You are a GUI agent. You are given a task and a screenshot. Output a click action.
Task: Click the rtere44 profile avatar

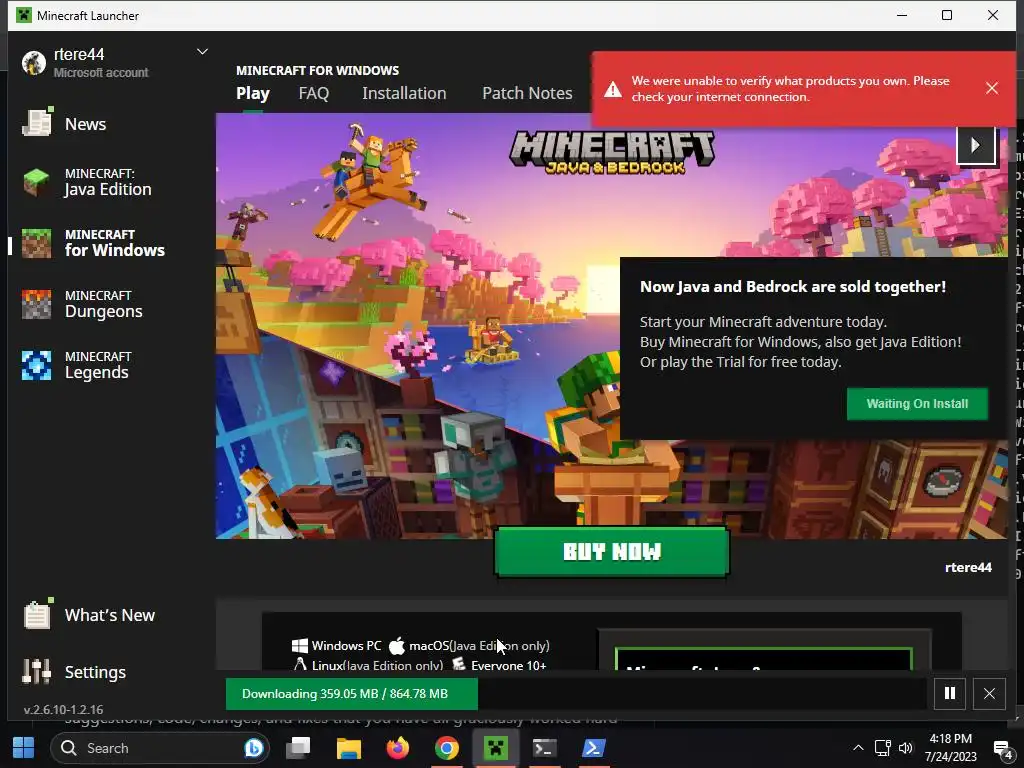[x=33, y=63]
